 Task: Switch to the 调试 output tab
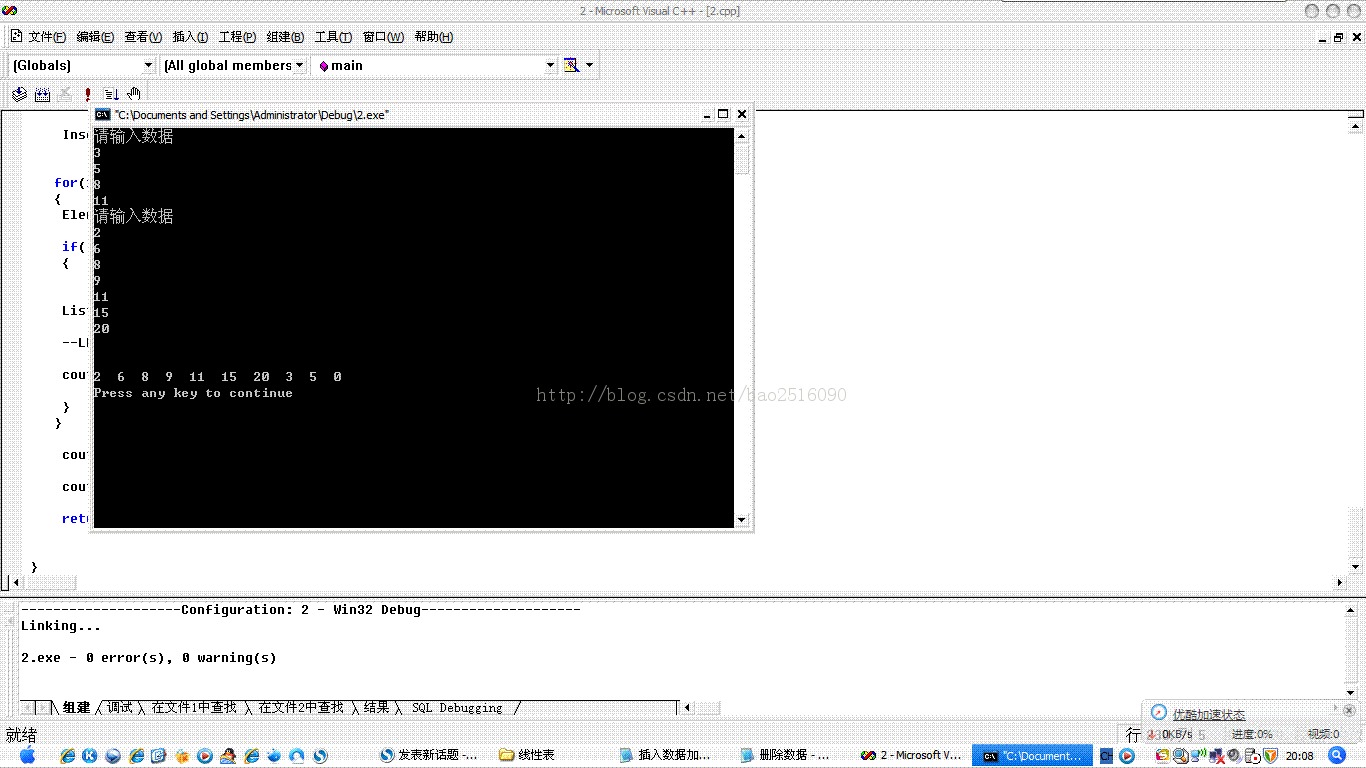(x=120, y=708)
